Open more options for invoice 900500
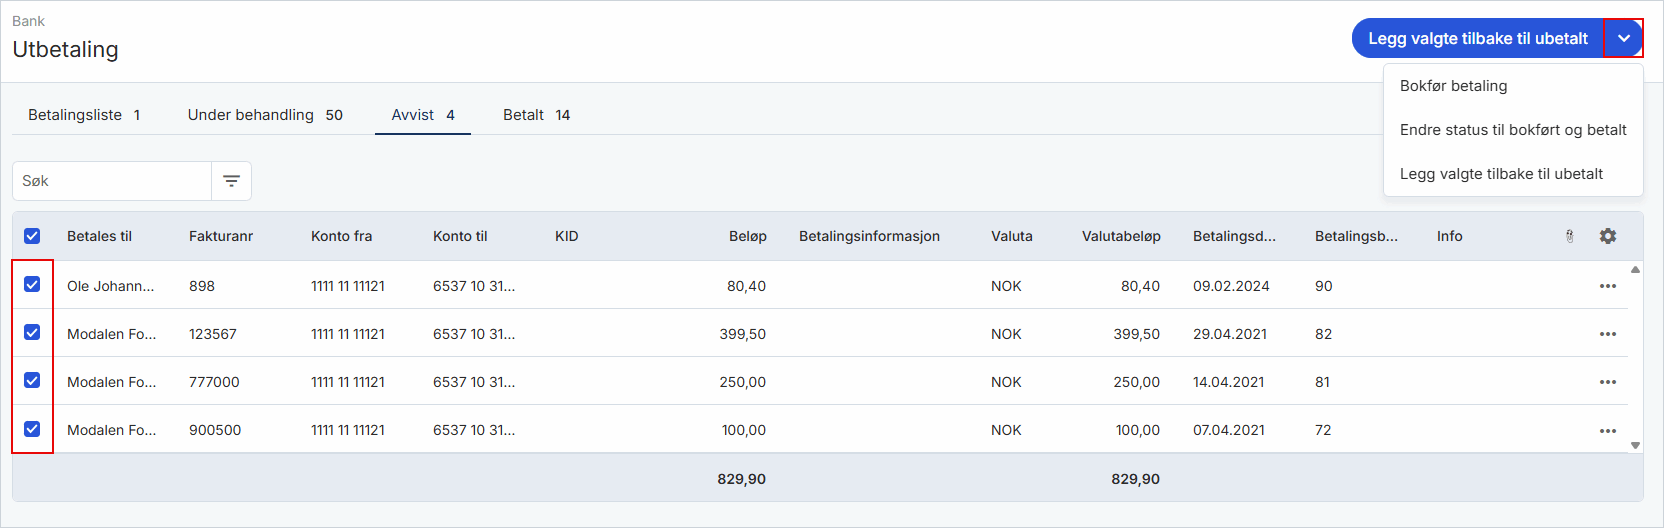Screen dimensions: 1664x528 coord(1608,430)
